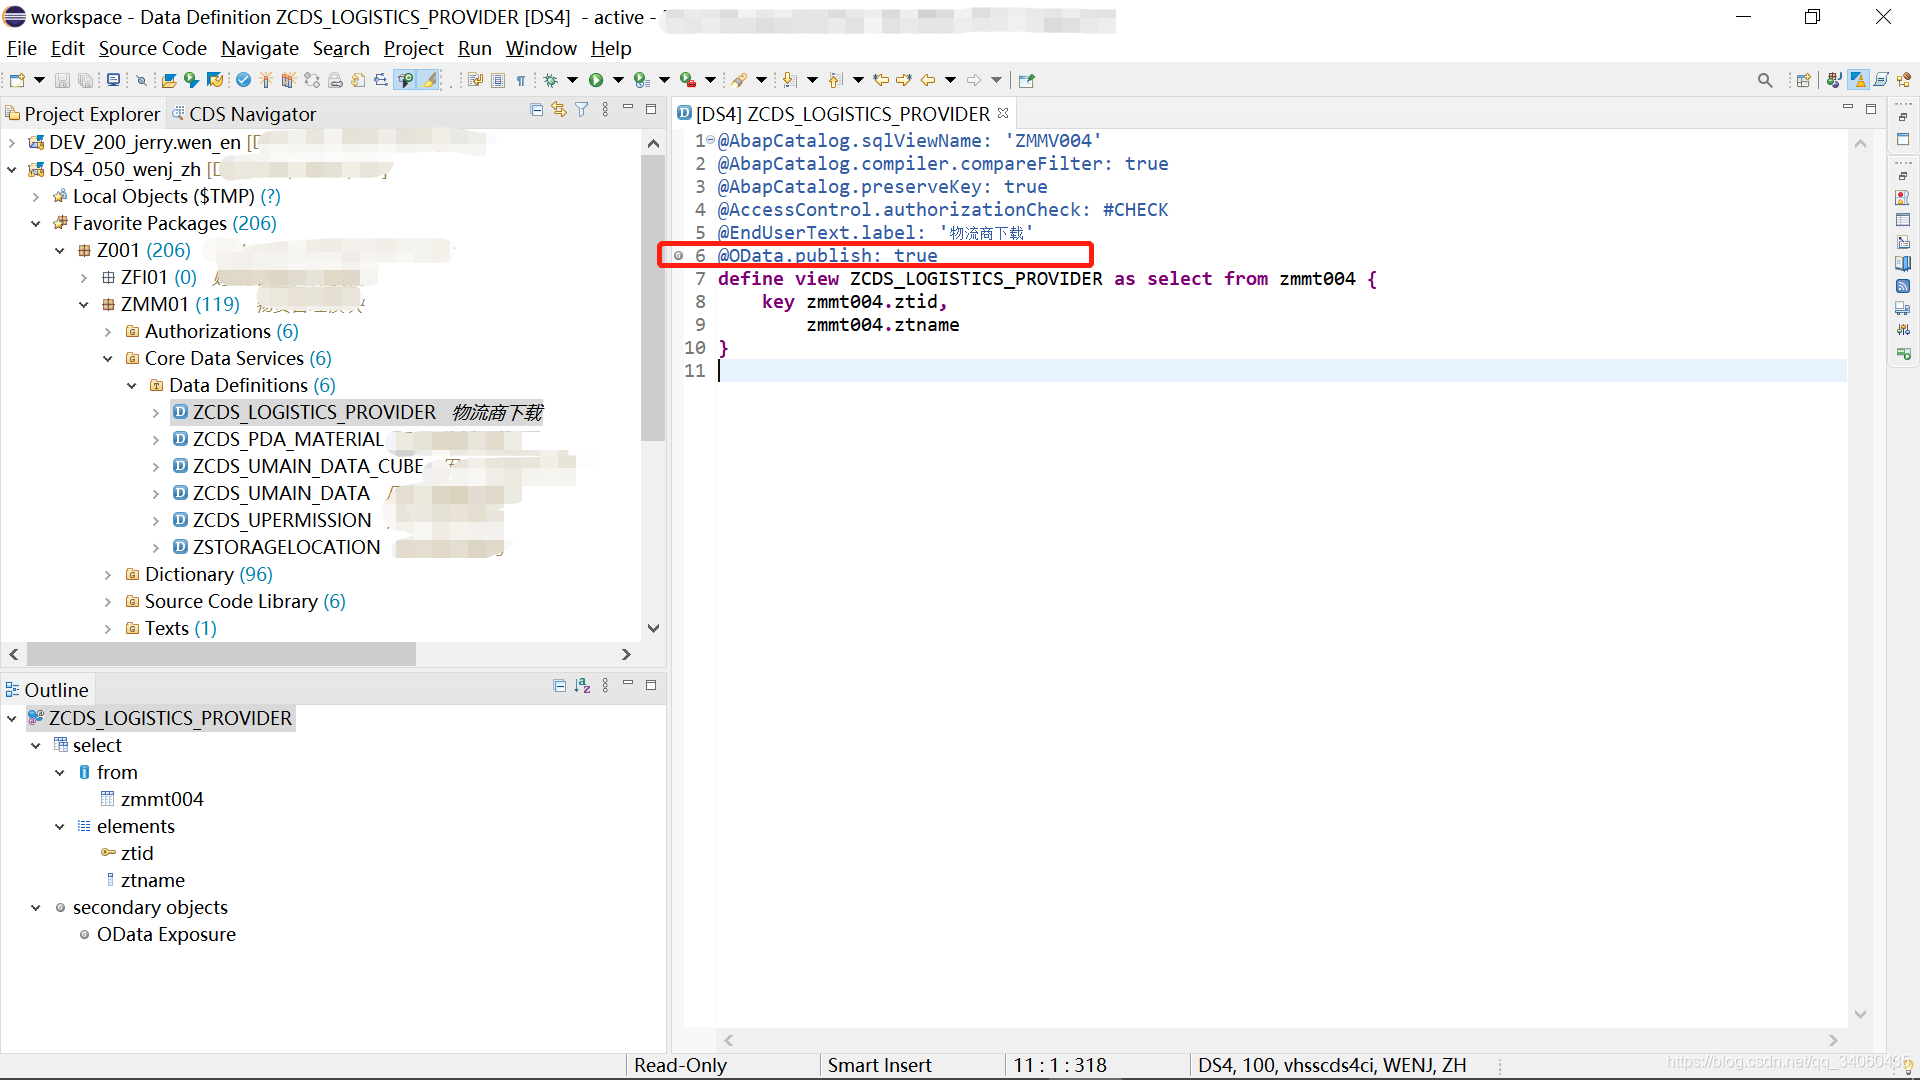The image size is (1920, 1080).
Task: Open the Source Code menu
Action: (152, 48)
